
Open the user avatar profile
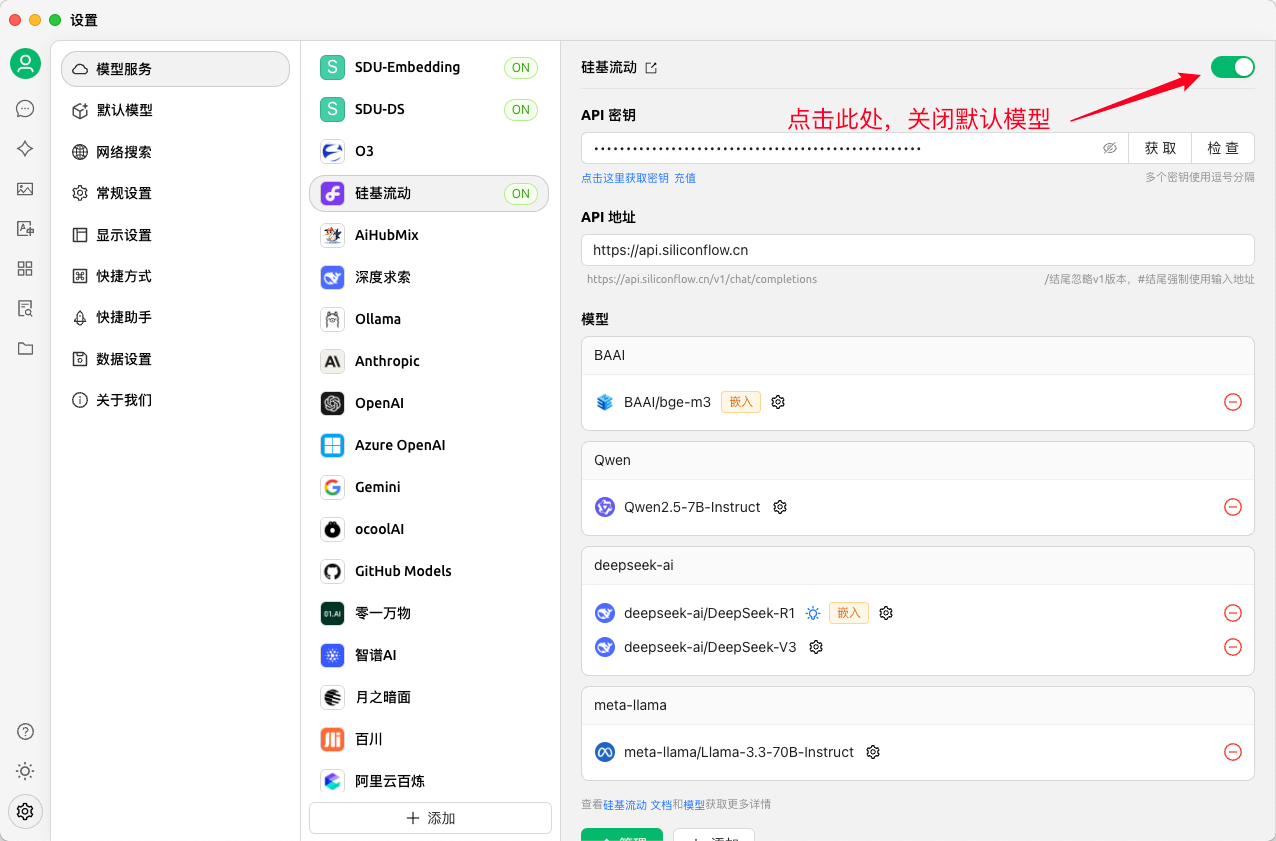25,64
